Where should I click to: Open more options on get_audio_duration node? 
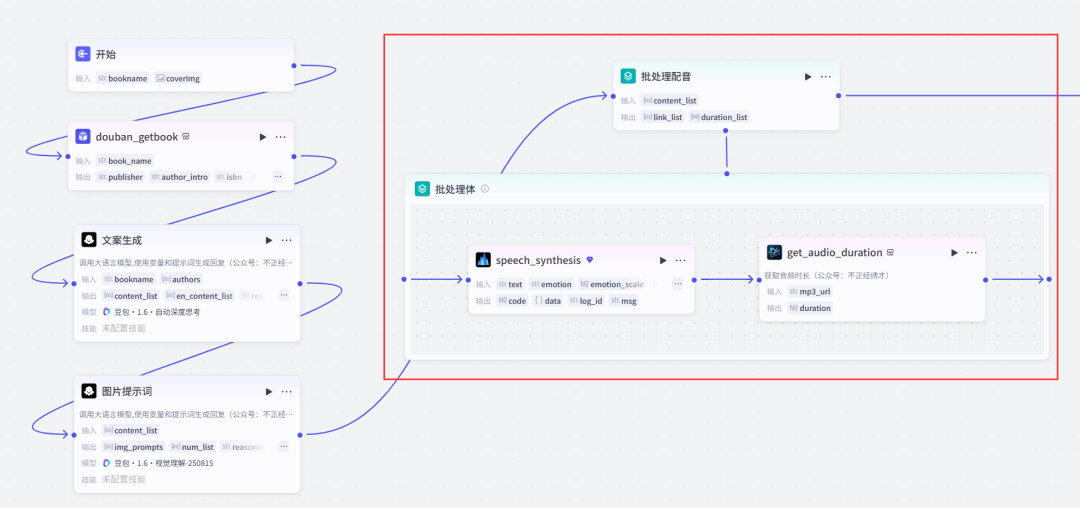[x=971, y=253]
